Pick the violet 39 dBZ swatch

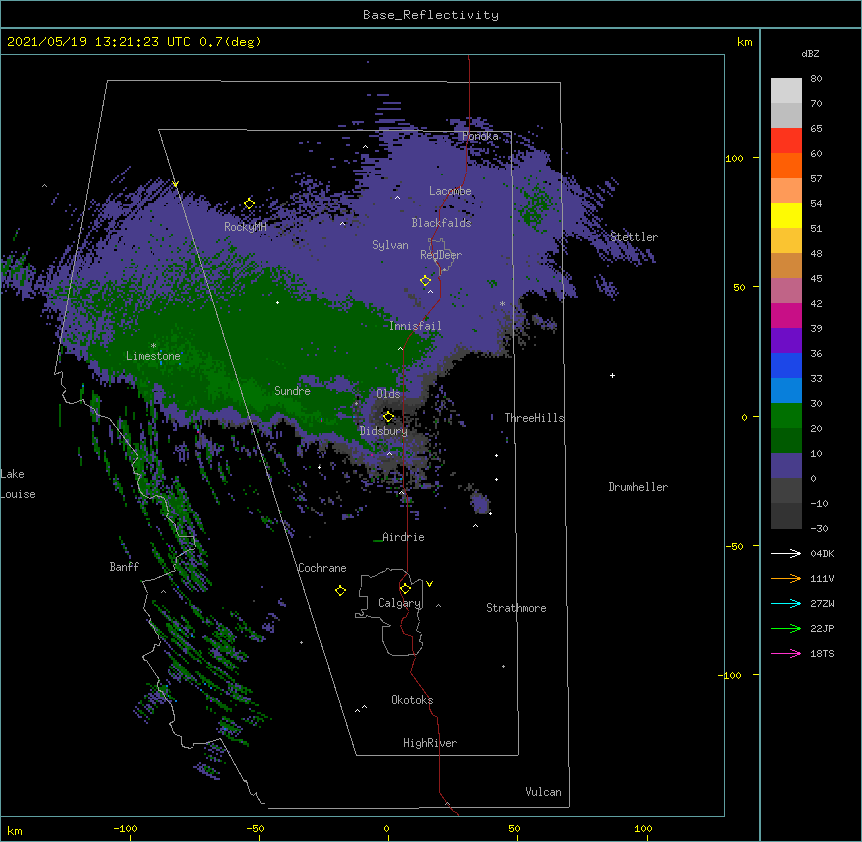tap(786, 340)
